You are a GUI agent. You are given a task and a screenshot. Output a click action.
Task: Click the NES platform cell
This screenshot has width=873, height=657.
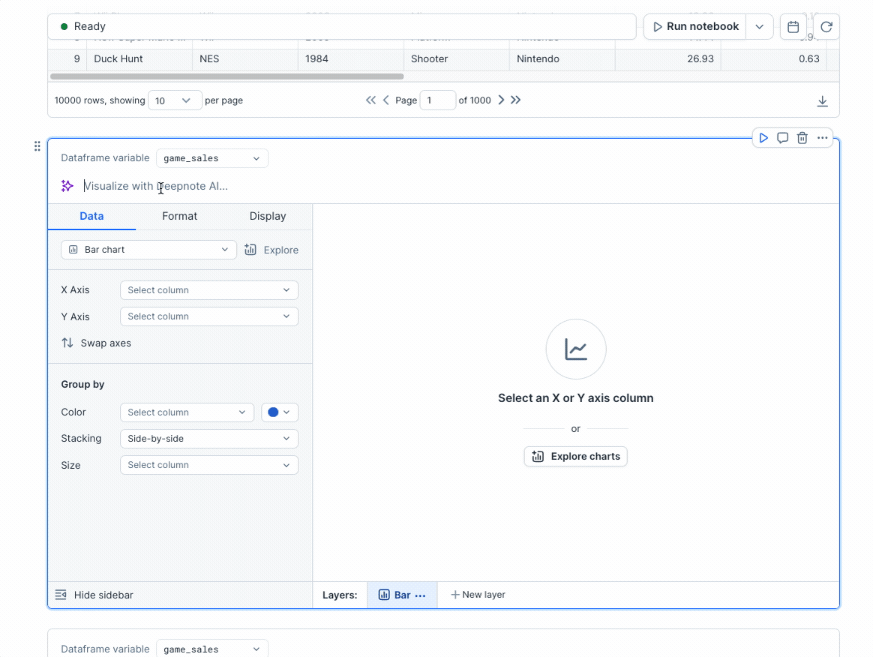coord(245,59)
